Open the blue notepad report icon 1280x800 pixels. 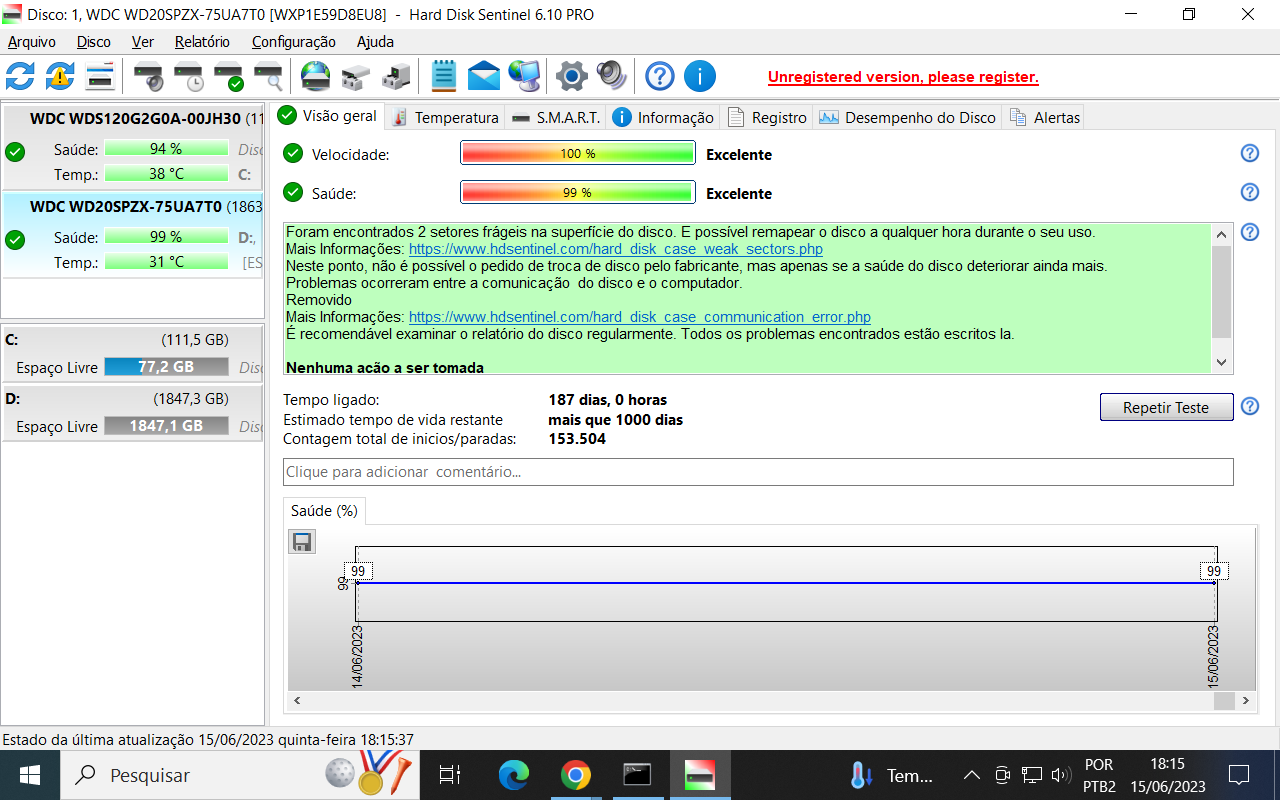(444, 75)
